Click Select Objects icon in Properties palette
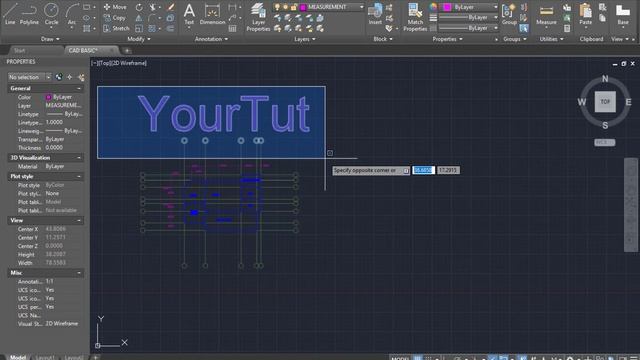Image resolution: width=640 pixels, height=360 pixels. (x=70, y=77)
